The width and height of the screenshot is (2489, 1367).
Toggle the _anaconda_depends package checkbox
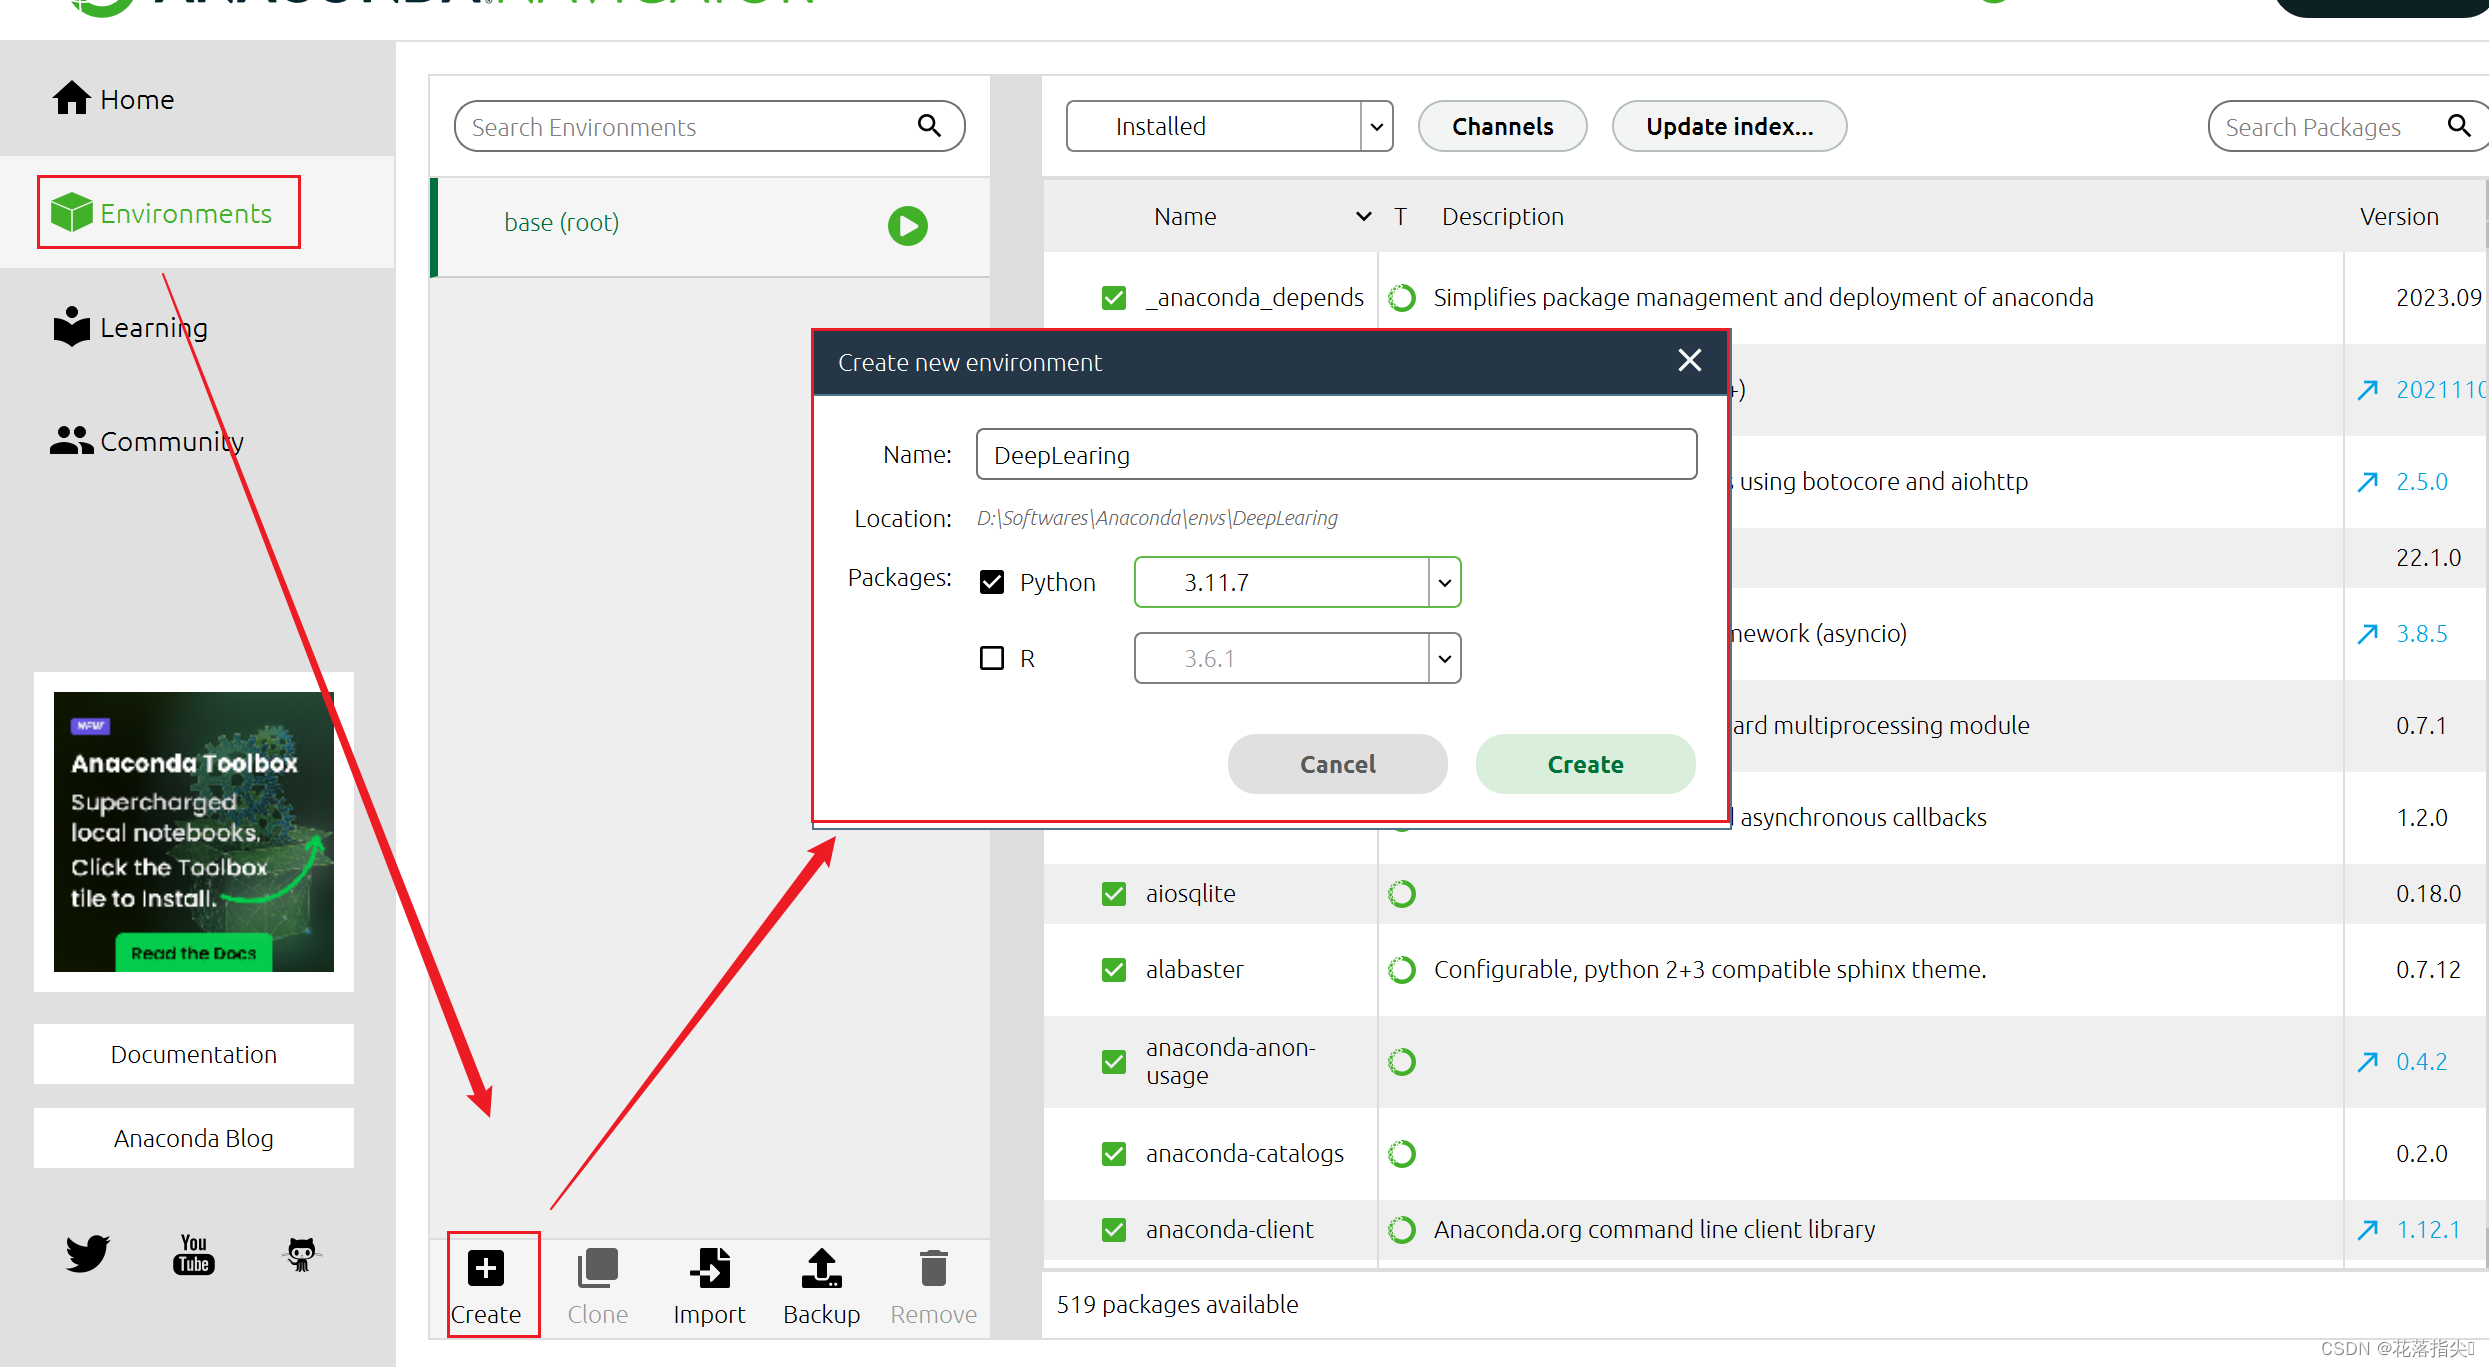pos(1114,298)
